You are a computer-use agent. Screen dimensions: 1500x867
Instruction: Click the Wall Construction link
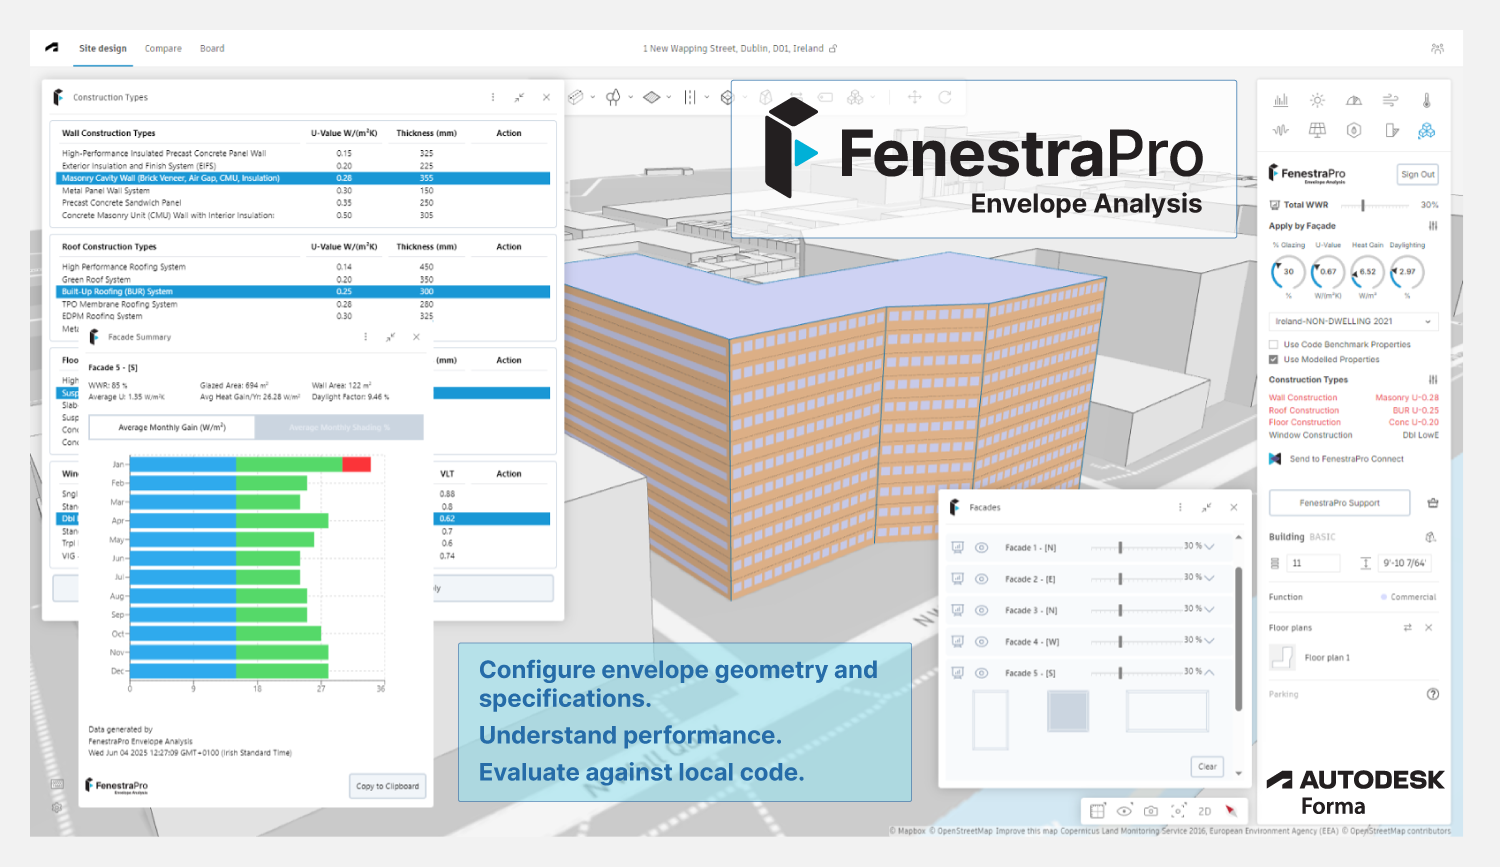tap(1303, 398)
